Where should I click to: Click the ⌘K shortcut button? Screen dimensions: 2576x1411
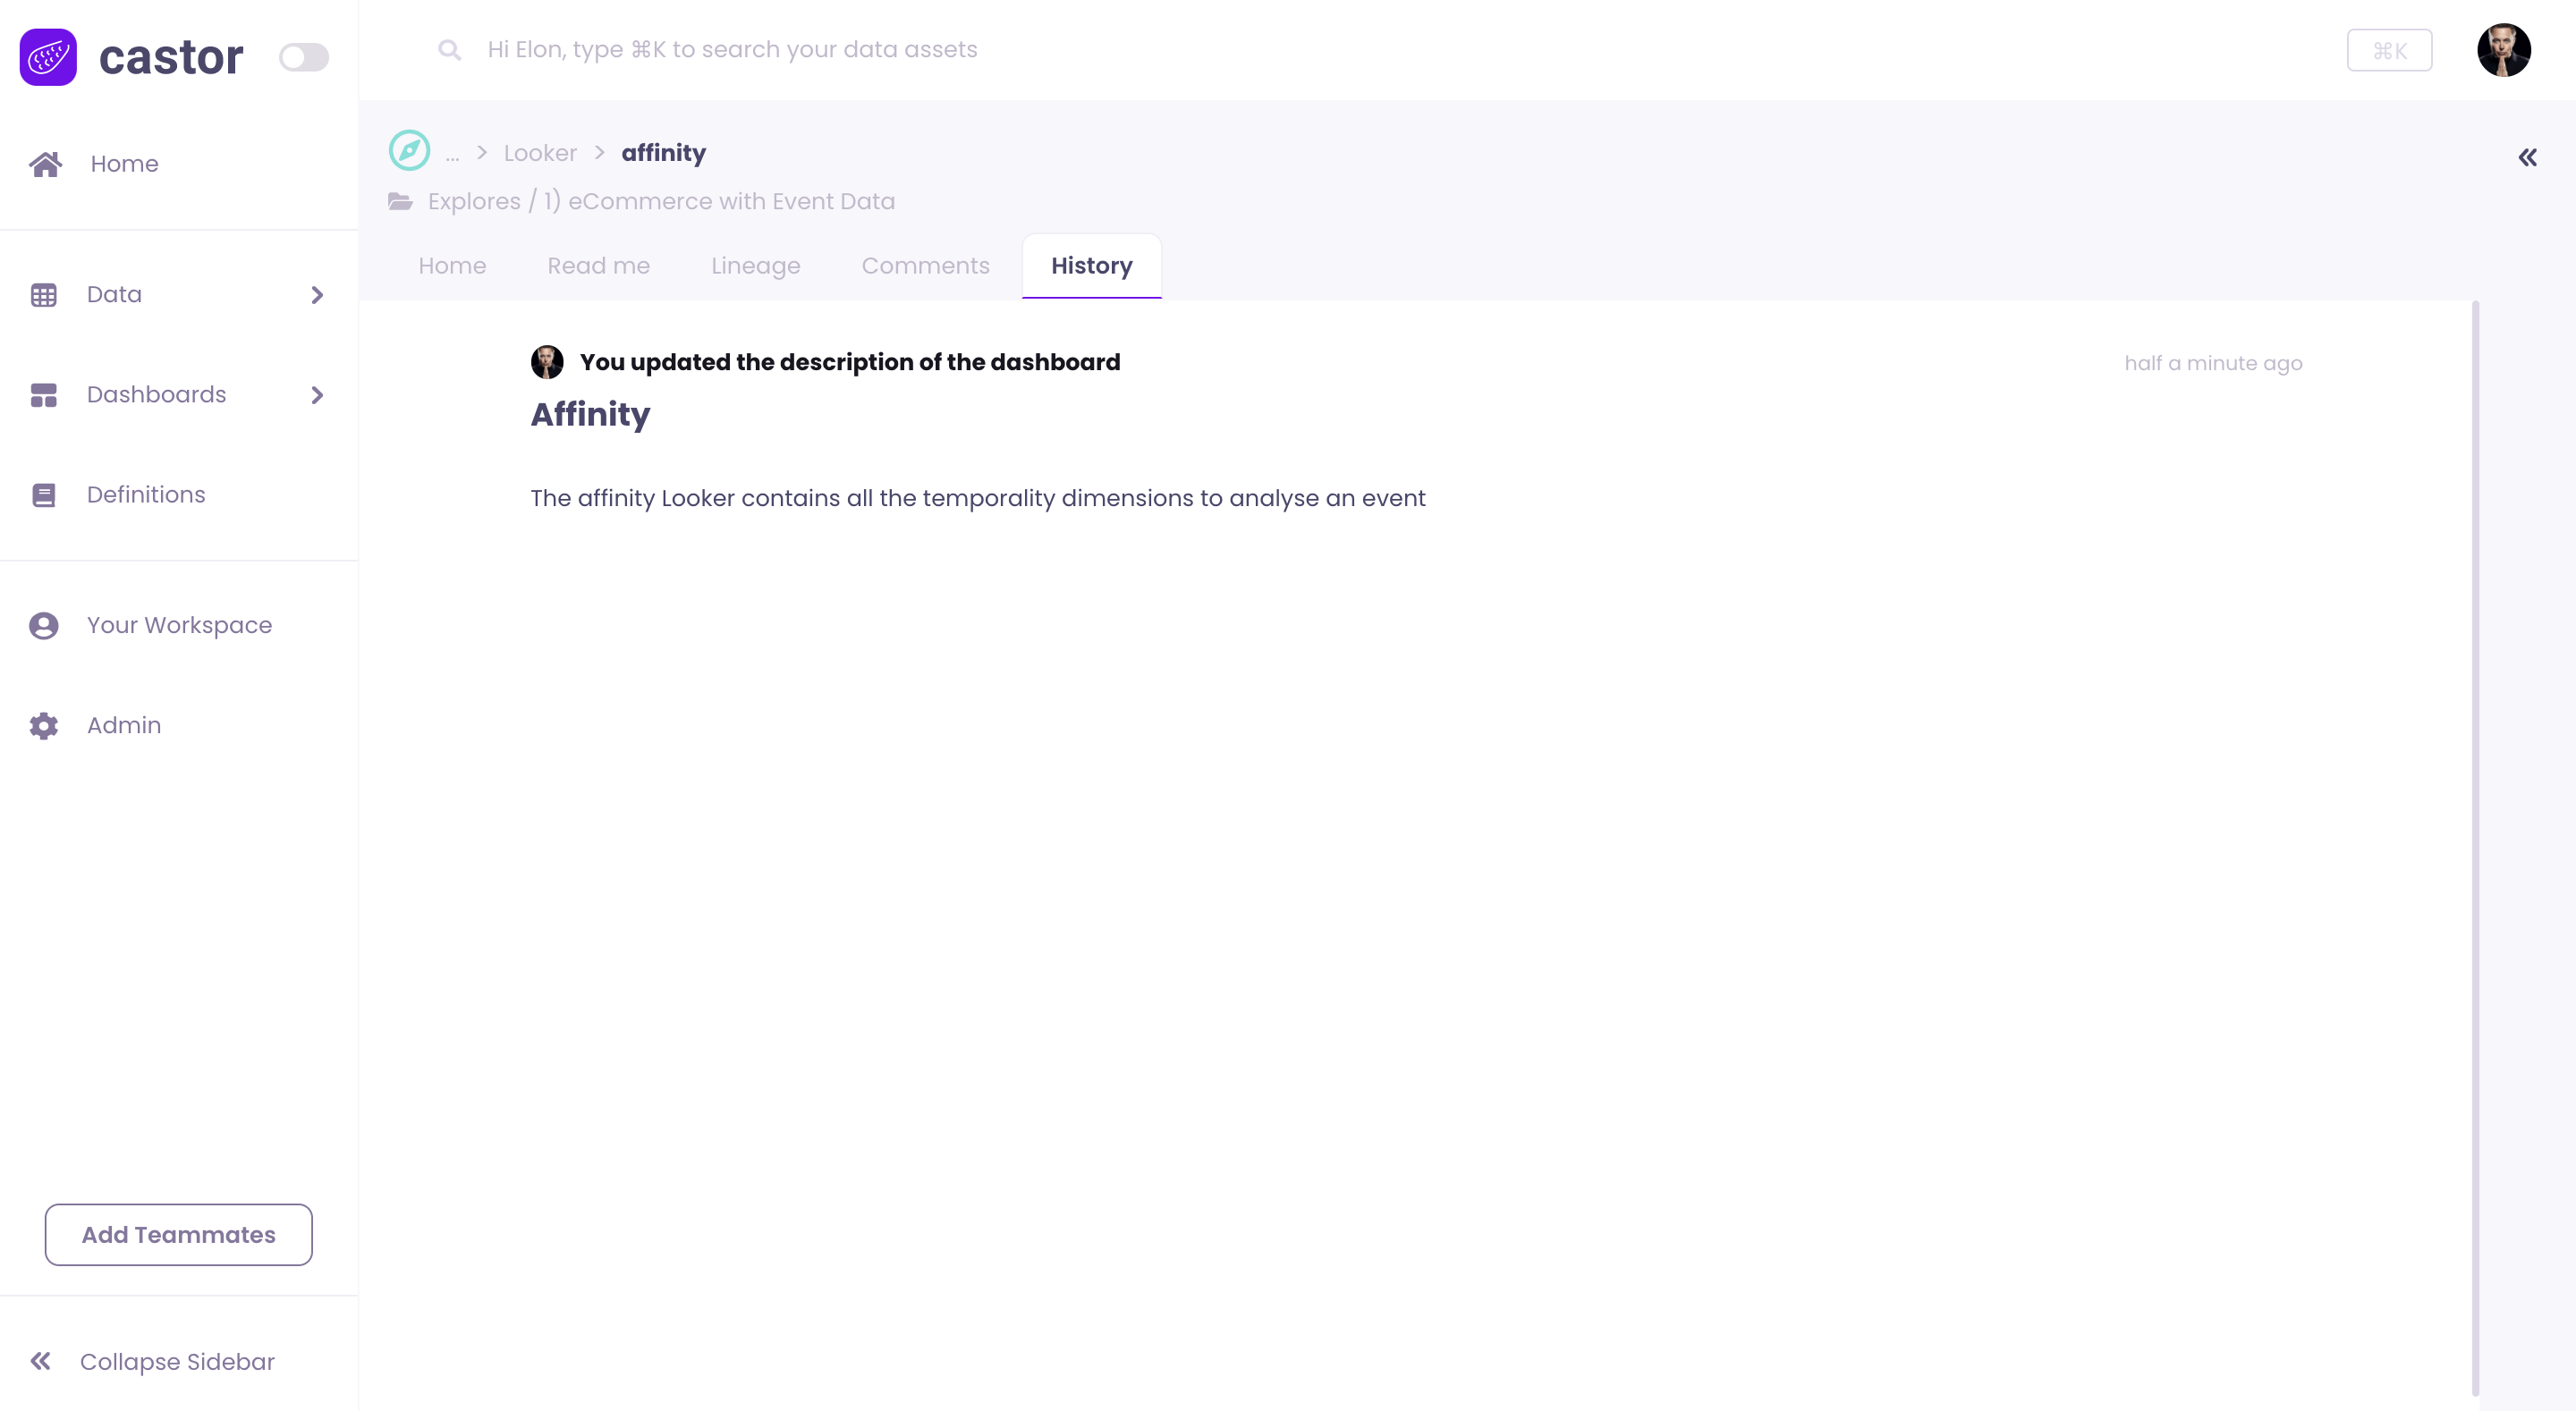tap(2389, 50)
